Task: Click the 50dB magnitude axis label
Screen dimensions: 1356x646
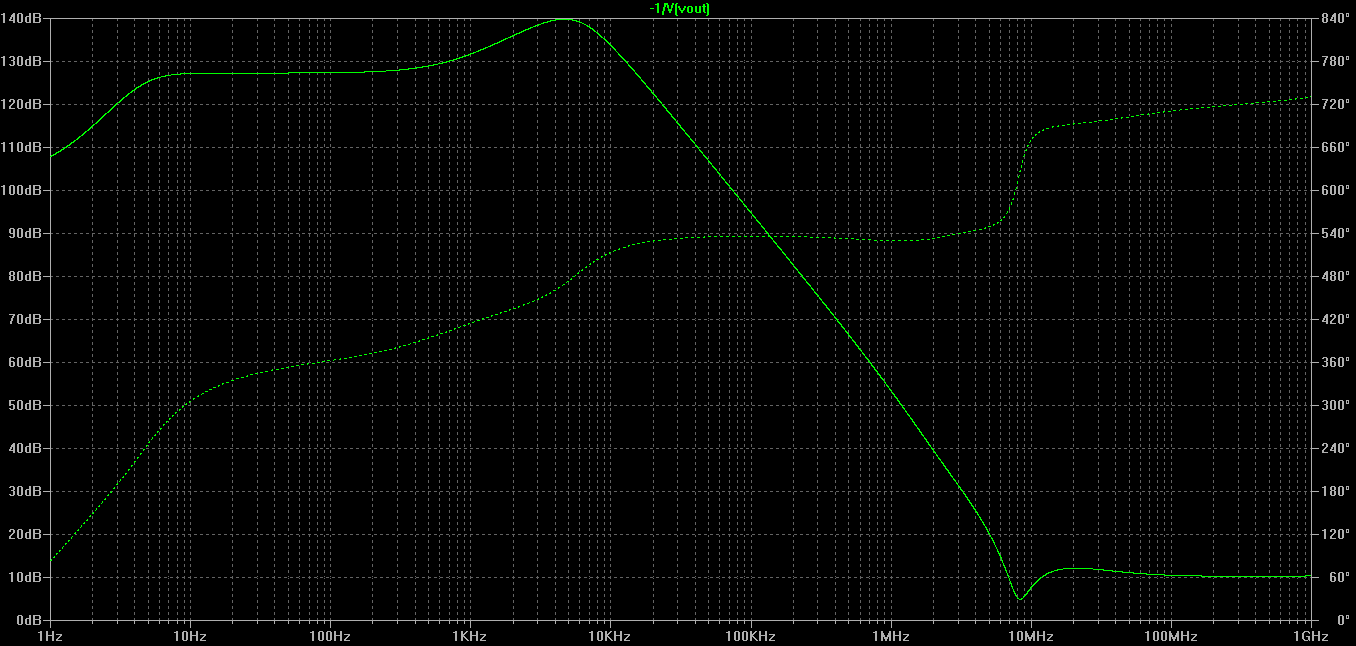Action: click(x=26, y=405)
